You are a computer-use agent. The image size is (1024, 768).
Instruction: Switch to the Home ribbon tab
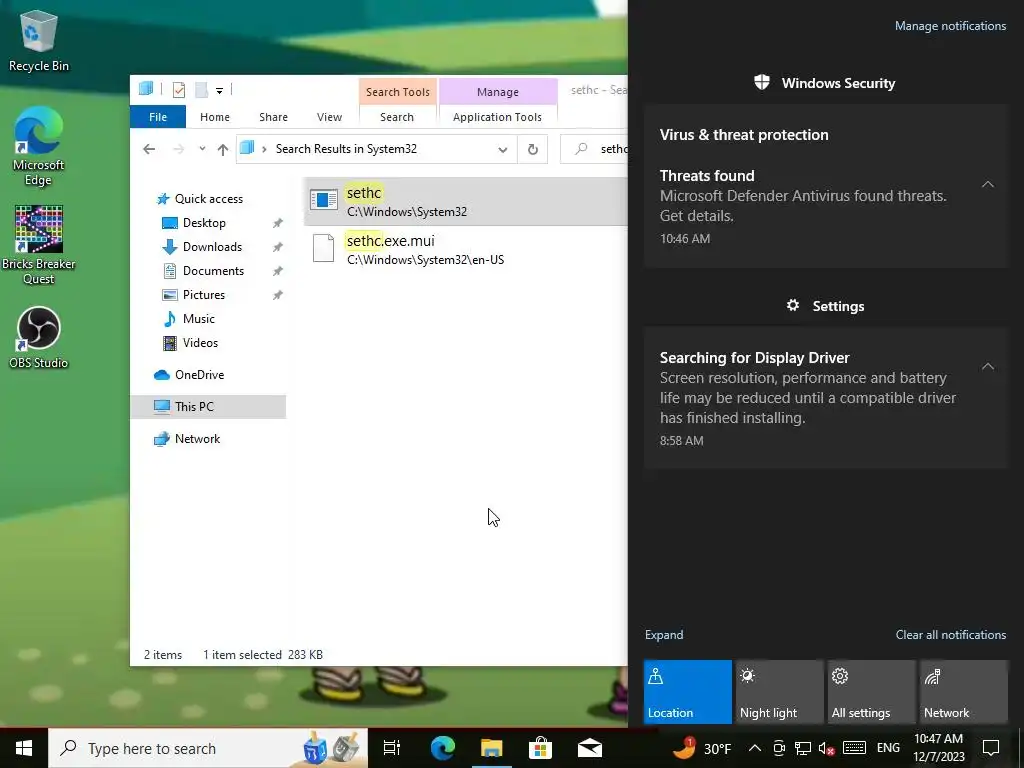[x=215, y=117]
